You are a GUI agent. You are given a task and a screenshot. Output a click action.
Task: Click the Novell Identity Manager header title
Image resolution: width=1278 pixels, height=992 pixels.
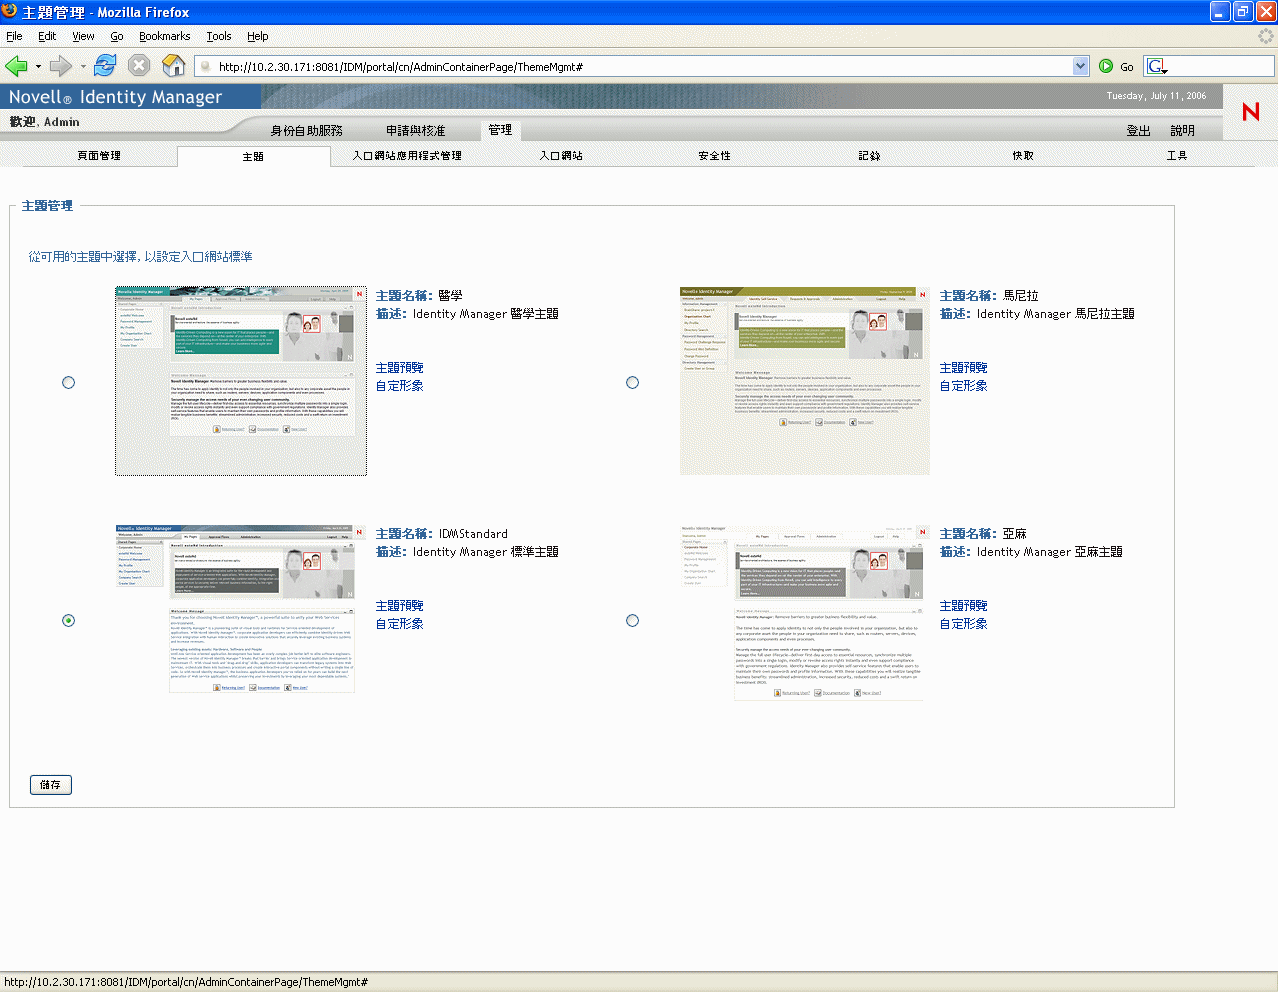tap(115, 97)
